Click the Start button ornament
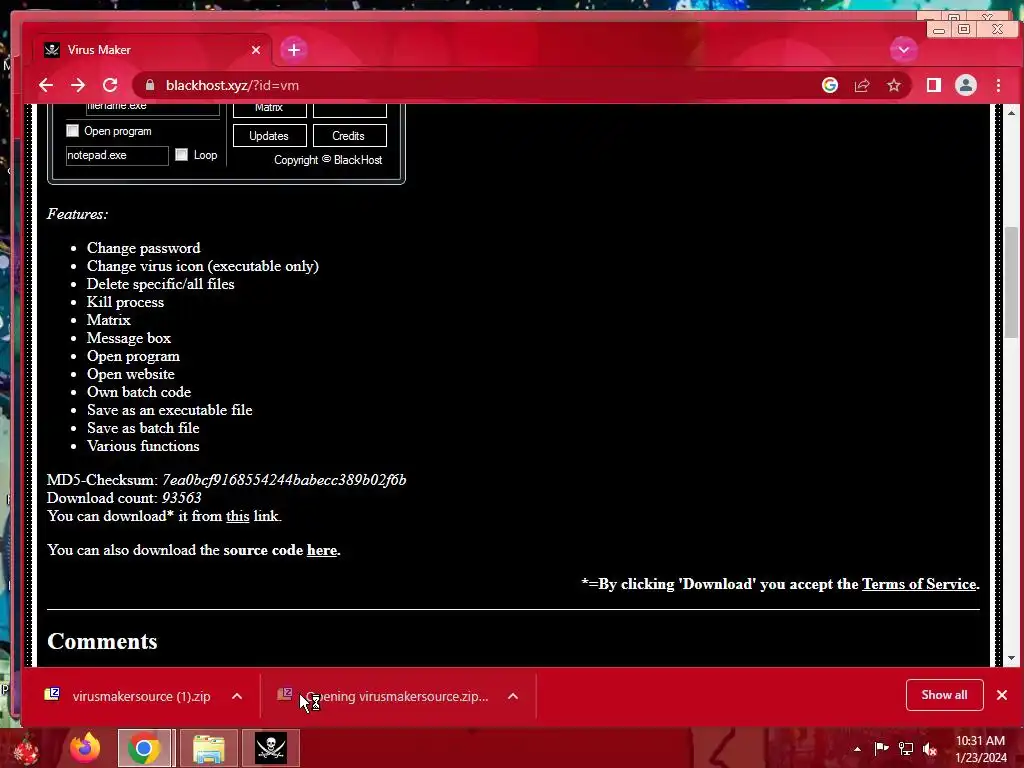The height and width of the screenshot is (768, 1024). (27, 750)
